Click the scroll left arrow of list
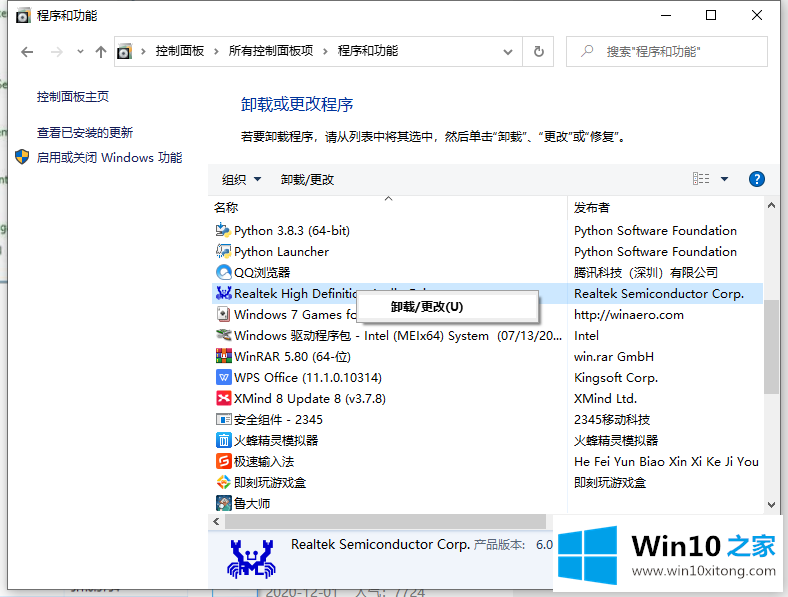 point(216,522)
